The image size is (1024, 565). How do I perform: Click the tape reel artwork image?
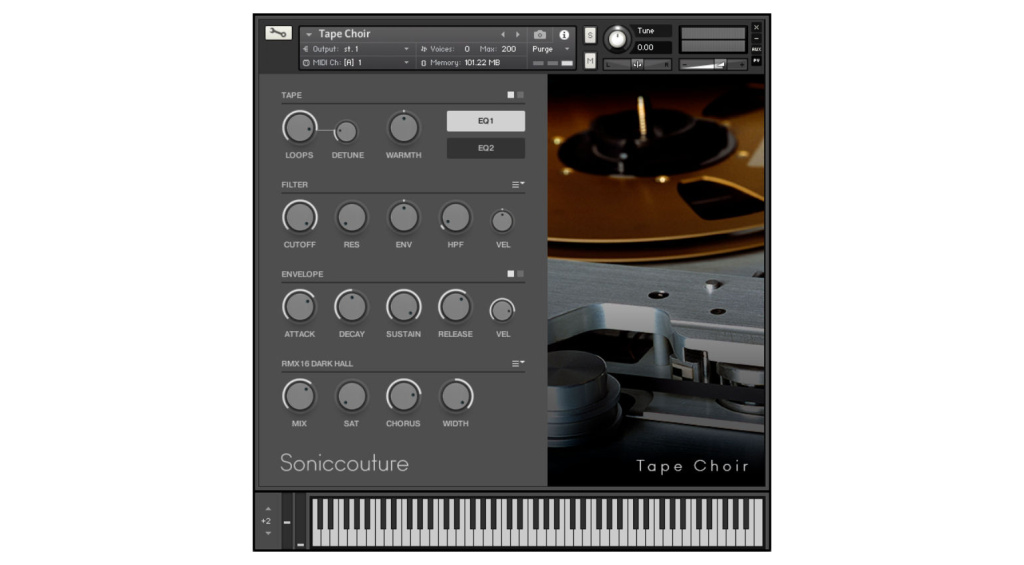click(x=656, y=280)
